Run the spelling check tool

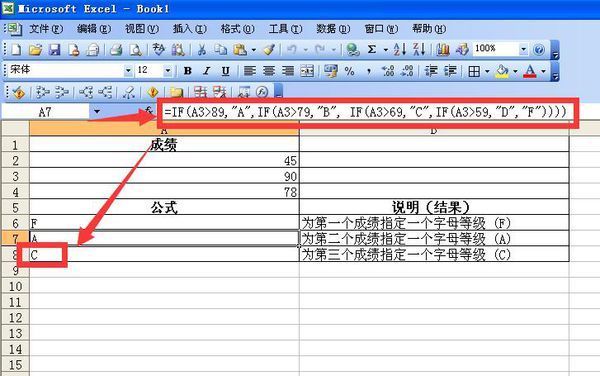click(158, 50)
